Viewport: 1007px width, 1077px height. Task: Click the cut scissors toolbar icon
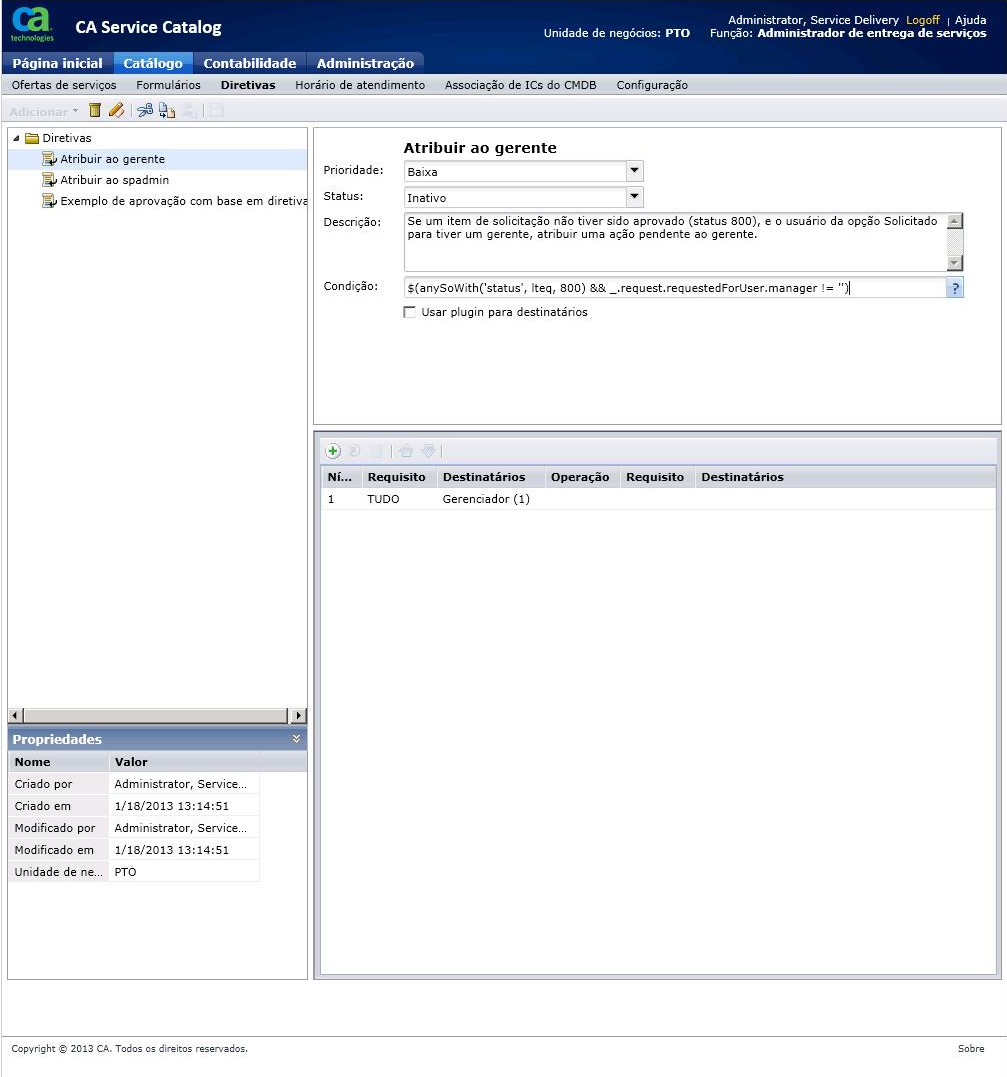click(145, 111)
